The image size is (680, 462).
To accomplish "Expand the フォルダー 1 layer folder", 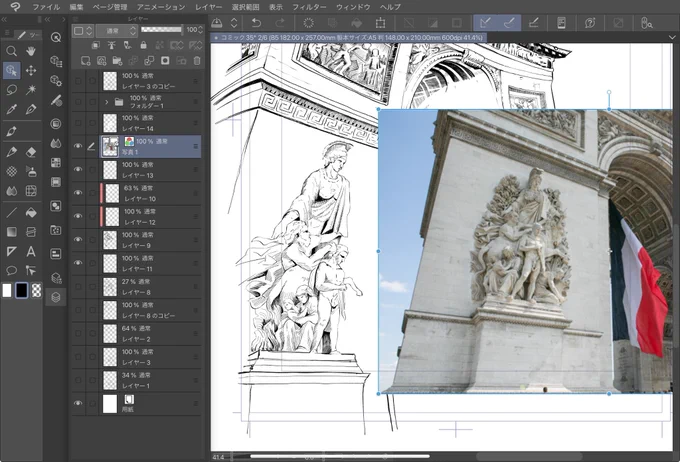I will coord(107,102).
